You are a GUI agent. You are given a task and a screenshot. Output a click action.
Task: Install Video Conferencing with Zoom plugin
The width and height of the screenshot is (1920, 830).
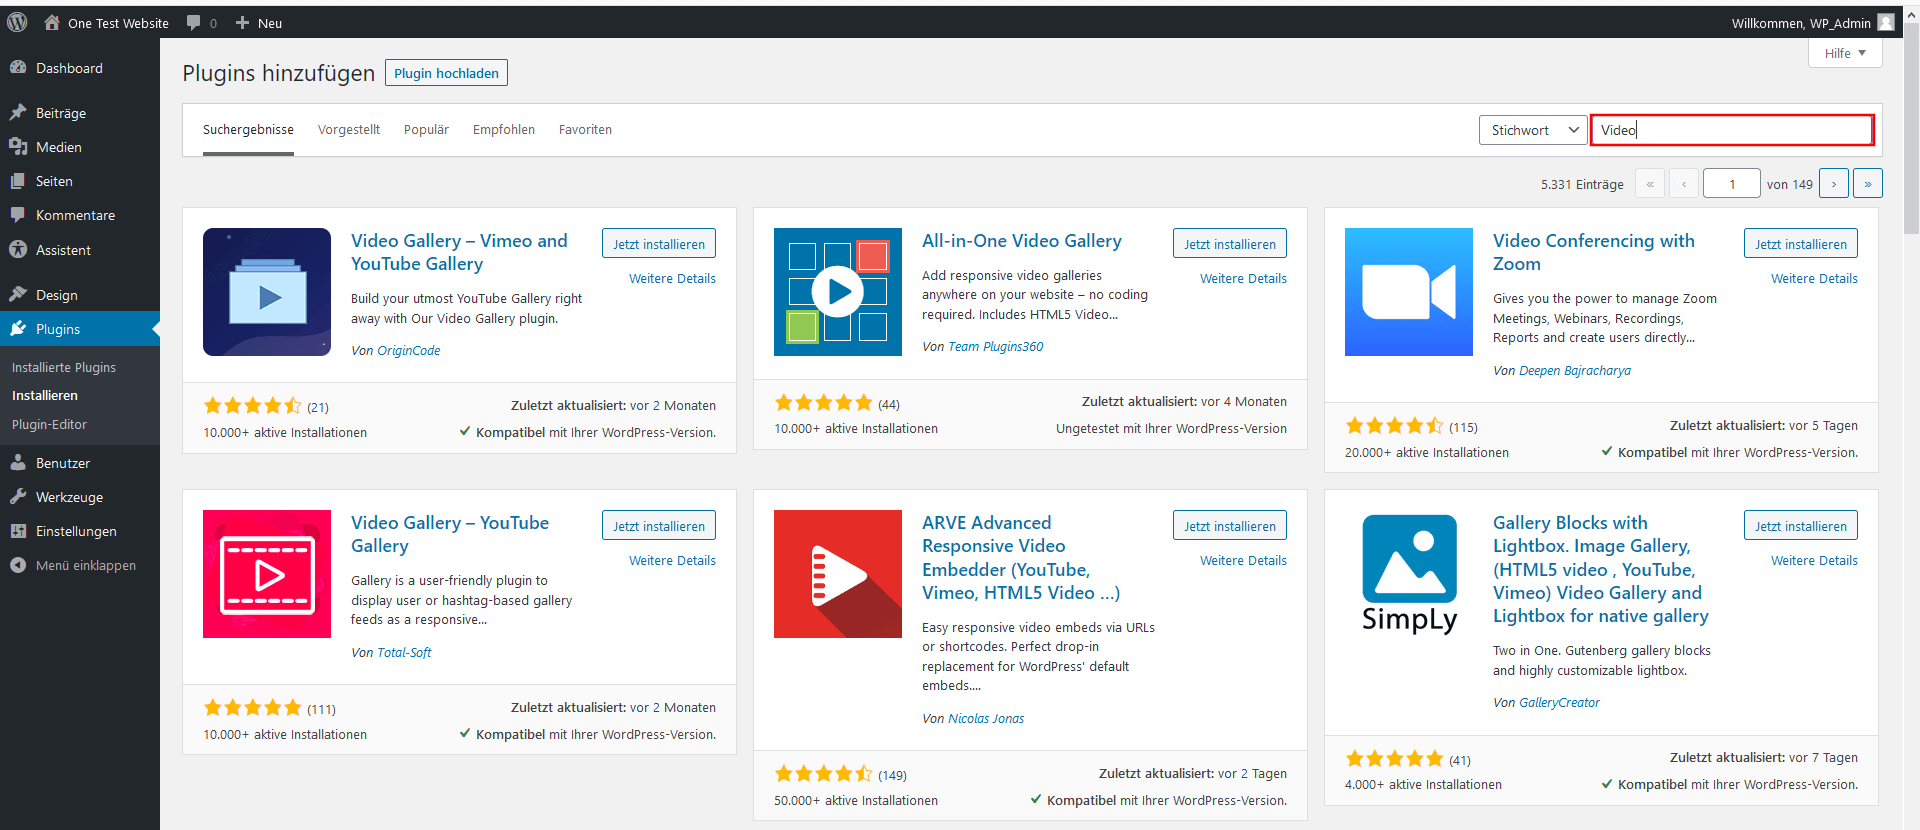pos(1801,244)
